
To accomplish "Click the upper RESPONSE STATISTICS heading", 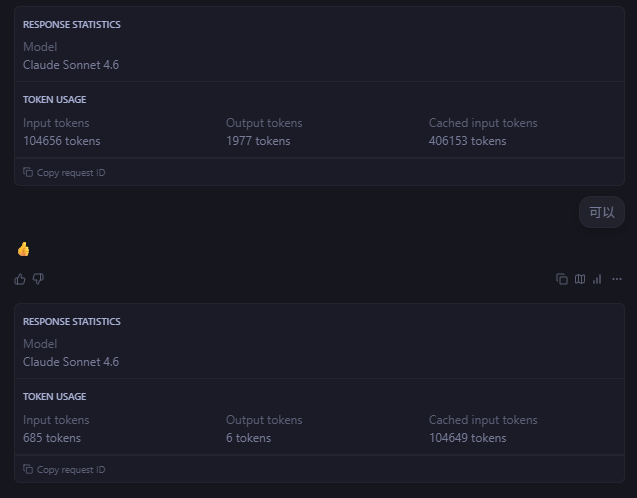I will 72,25.
